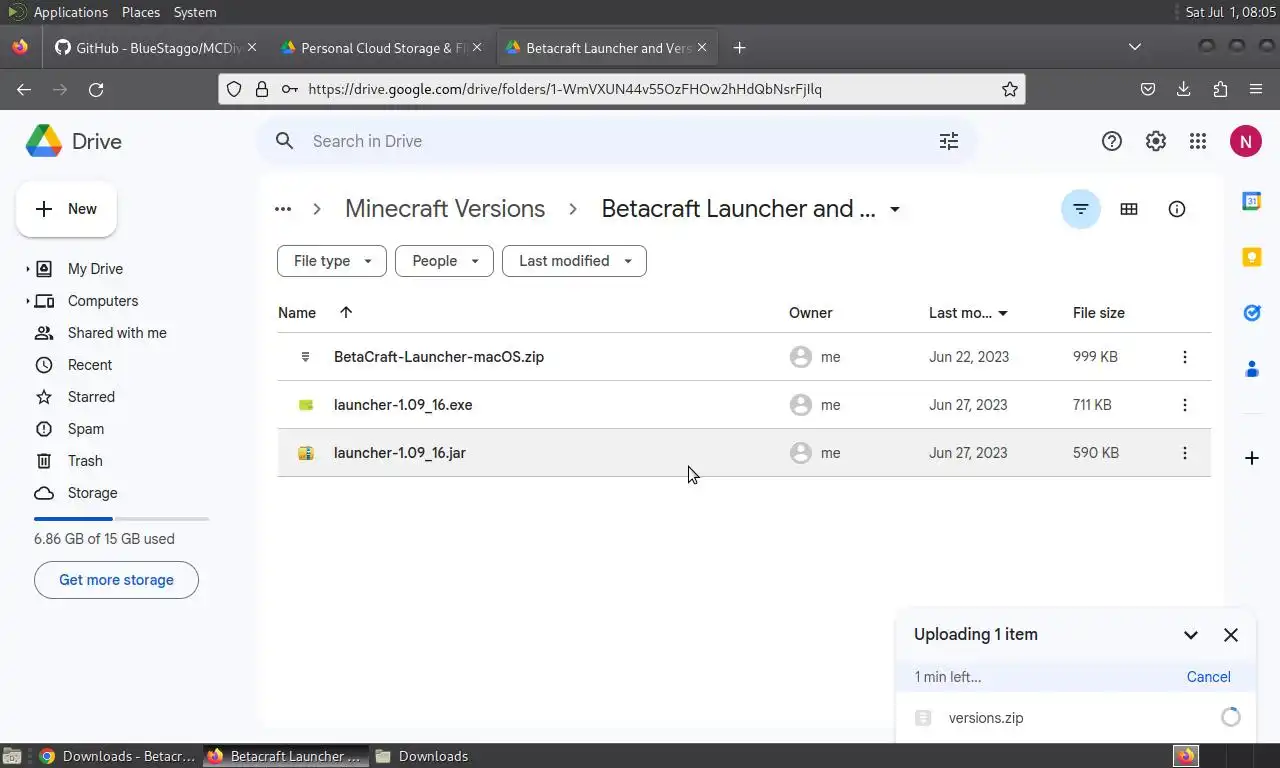The width and height of the screenshot is (1280, 768).
Task: Open the Places menu
Action: tap(141, 12)
